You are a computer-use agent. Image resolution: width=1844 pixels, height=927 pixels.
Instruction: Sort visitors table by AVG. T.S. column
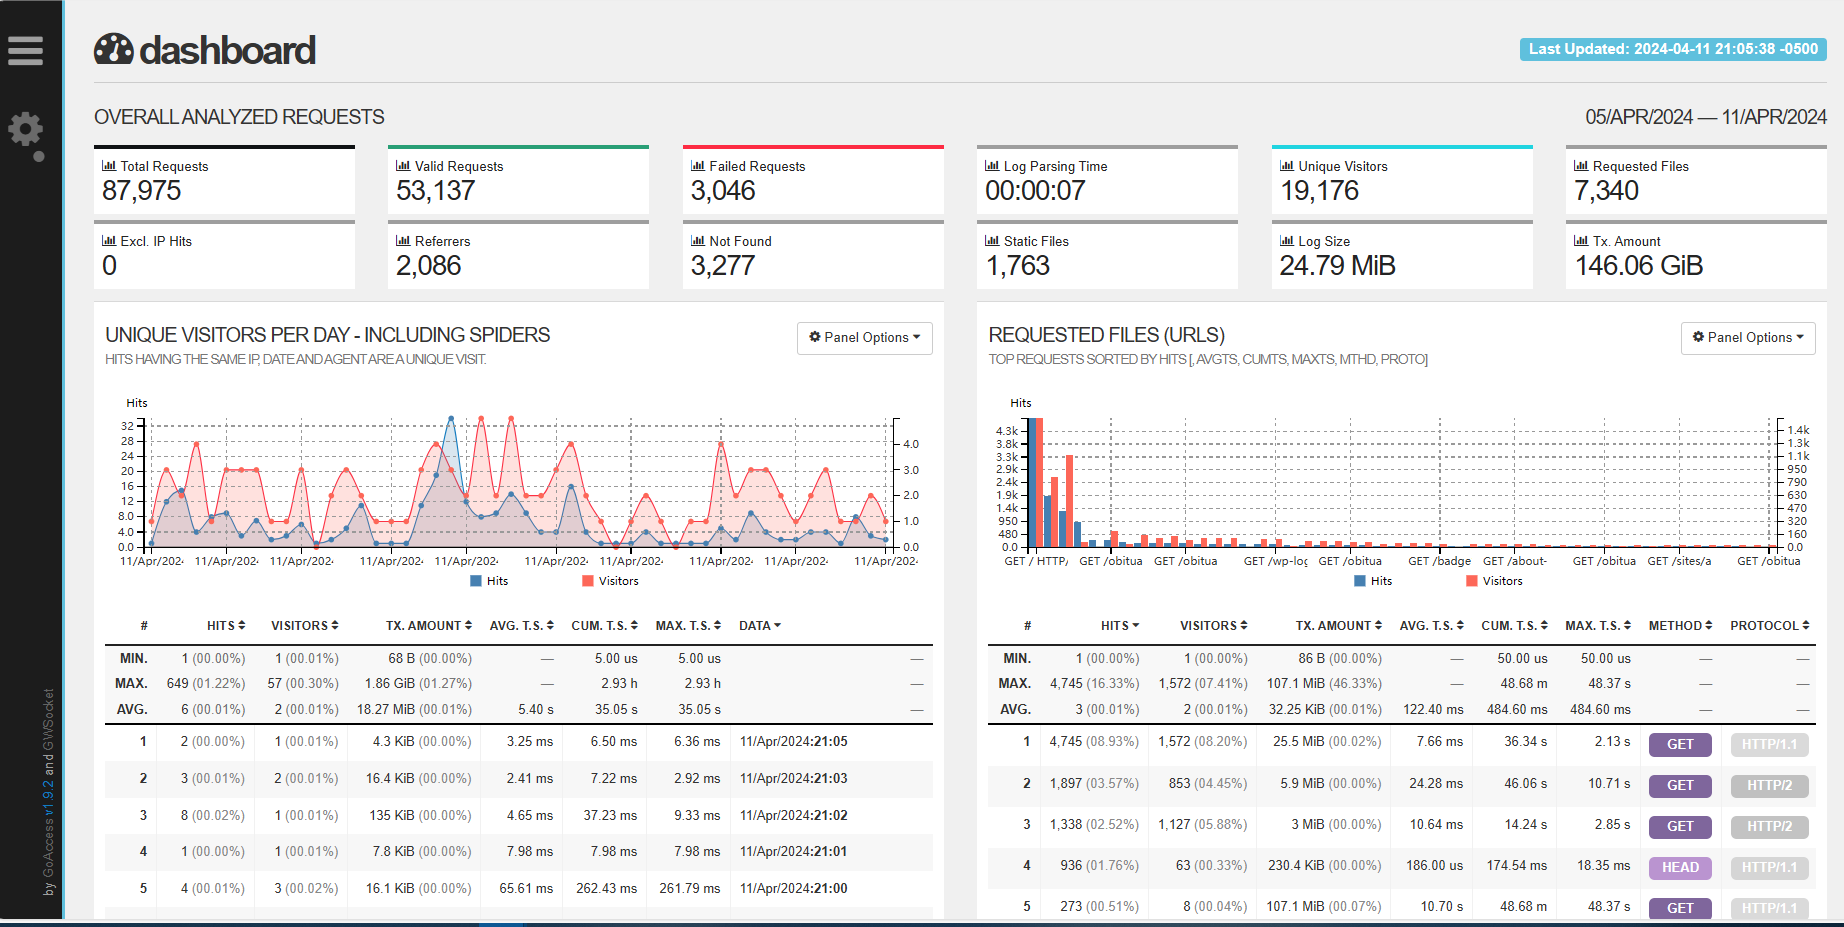(x=521, y=626)
